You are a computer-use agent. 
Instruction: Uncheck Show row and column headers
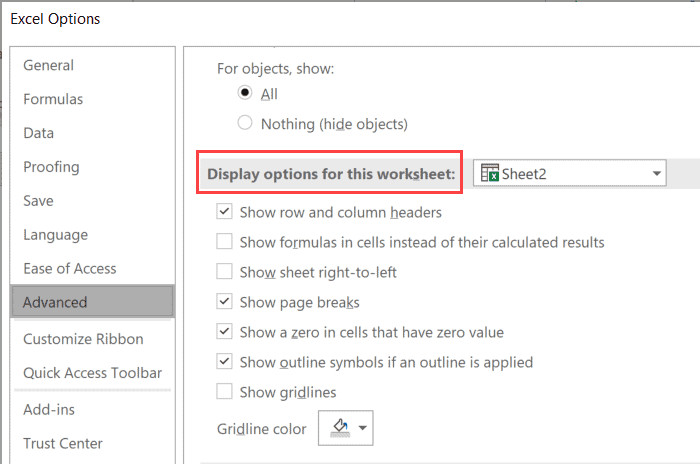tap(225, 212)
